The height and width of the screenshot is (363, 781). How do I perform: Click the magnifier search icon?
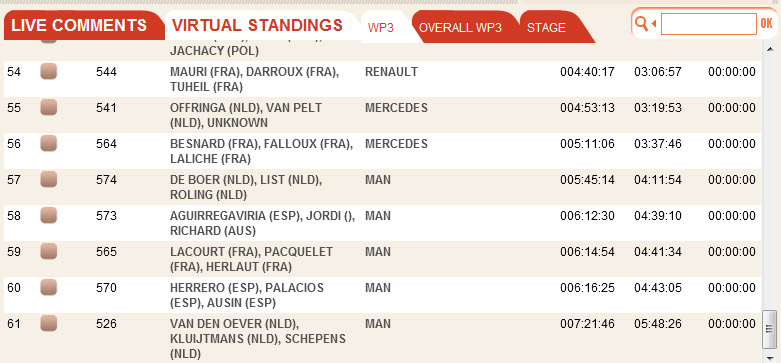(643, 23)
